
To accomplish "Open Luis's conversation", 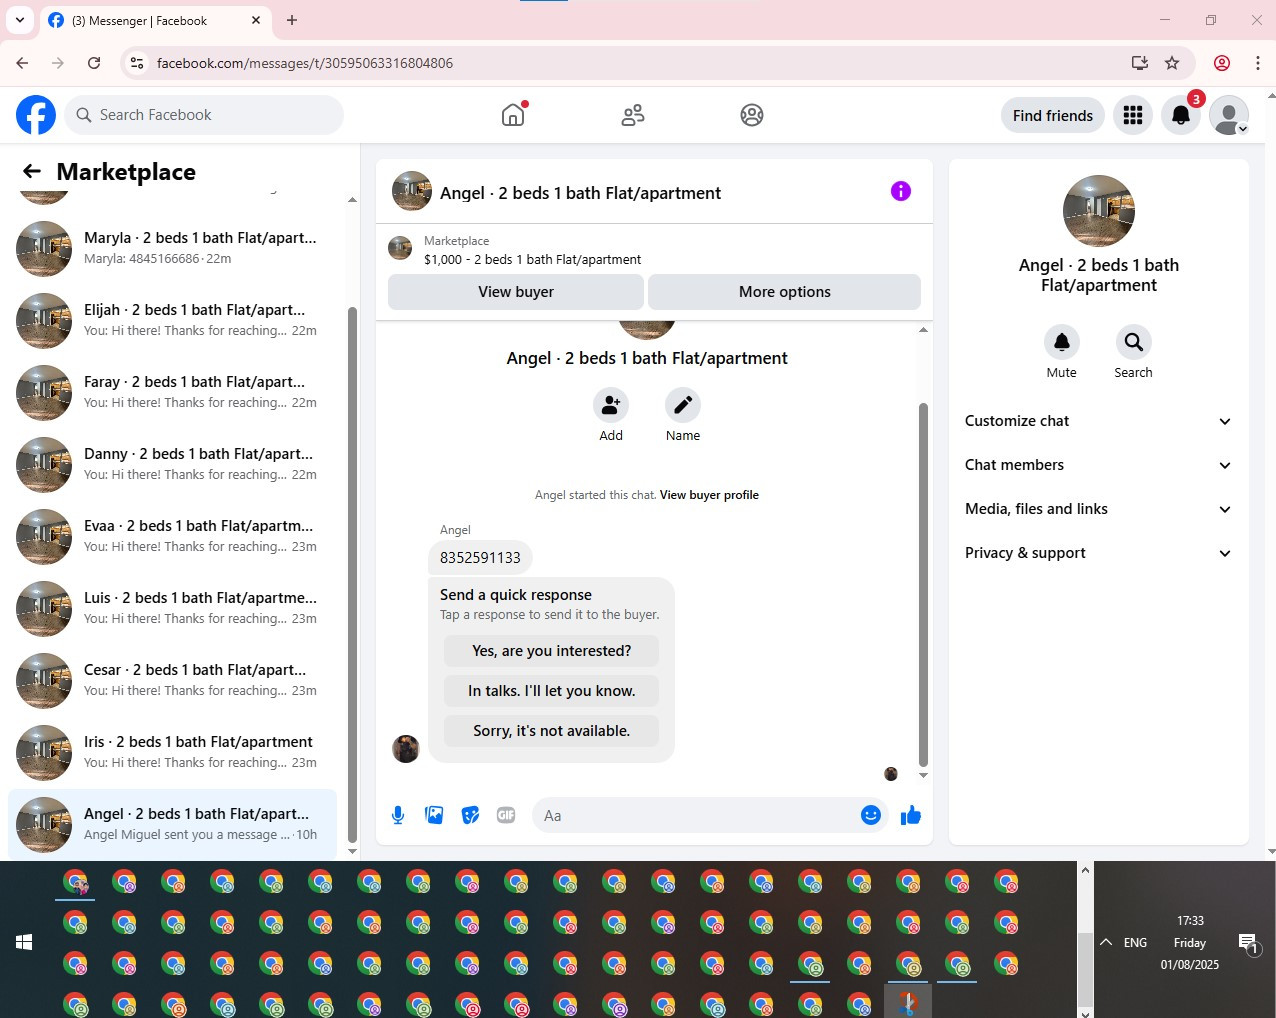I will (172, 608).
